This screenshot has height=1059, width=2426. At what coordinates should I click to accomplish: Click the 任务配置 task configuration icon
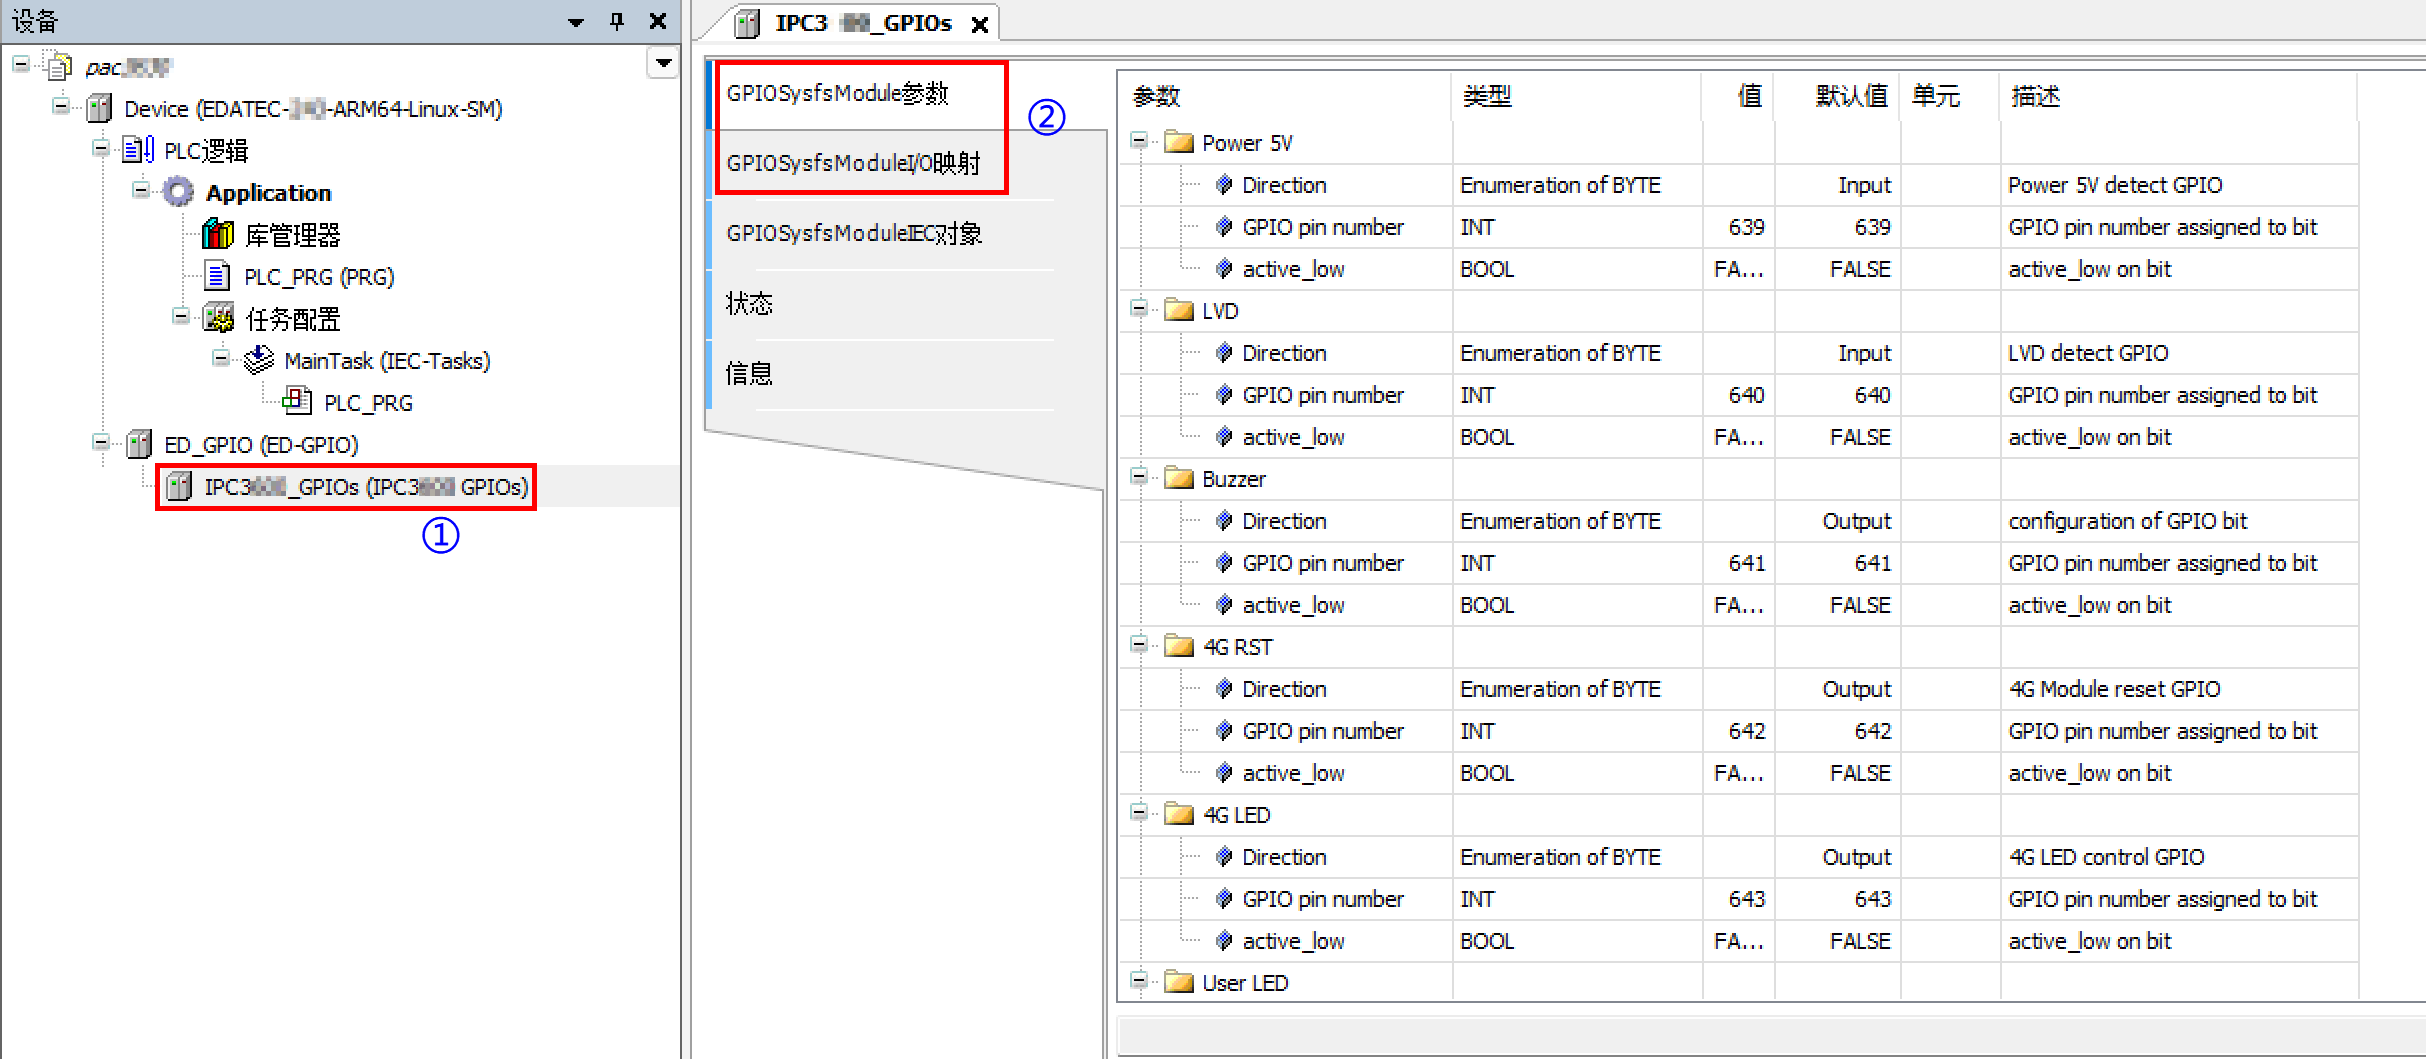coord(217,318)
